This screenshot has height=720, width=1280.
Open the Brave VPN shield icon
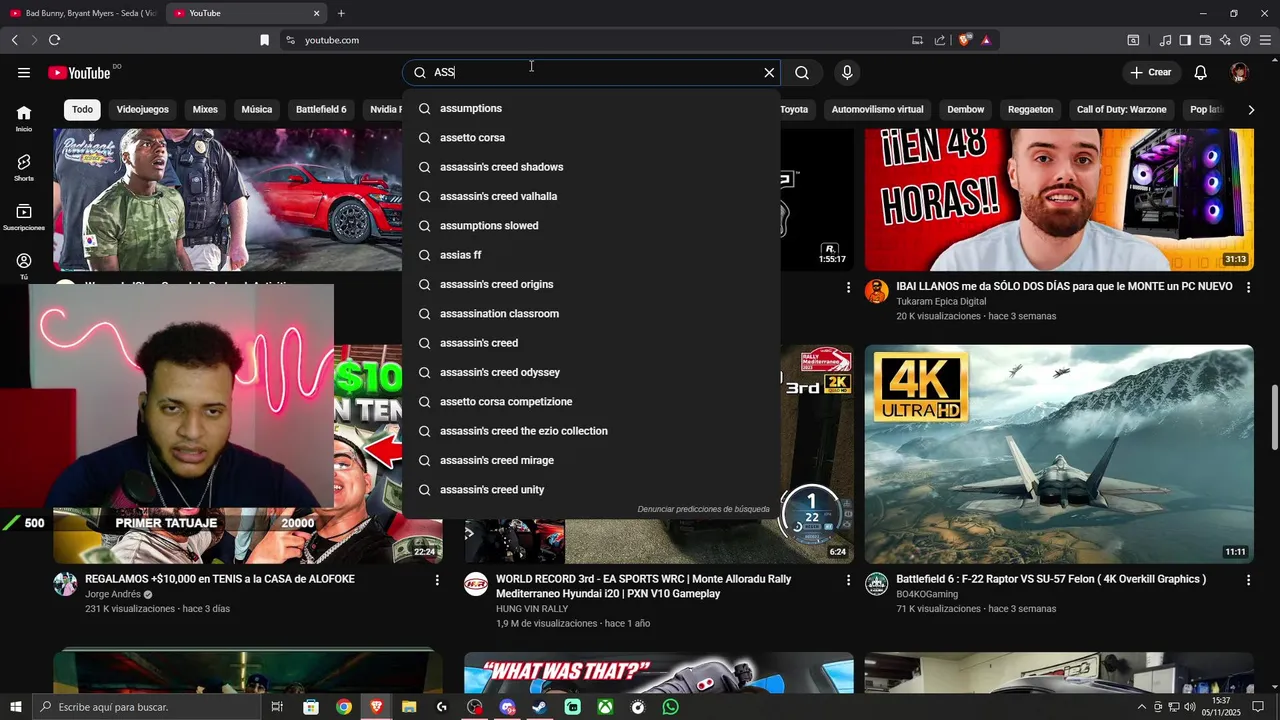1245,40
